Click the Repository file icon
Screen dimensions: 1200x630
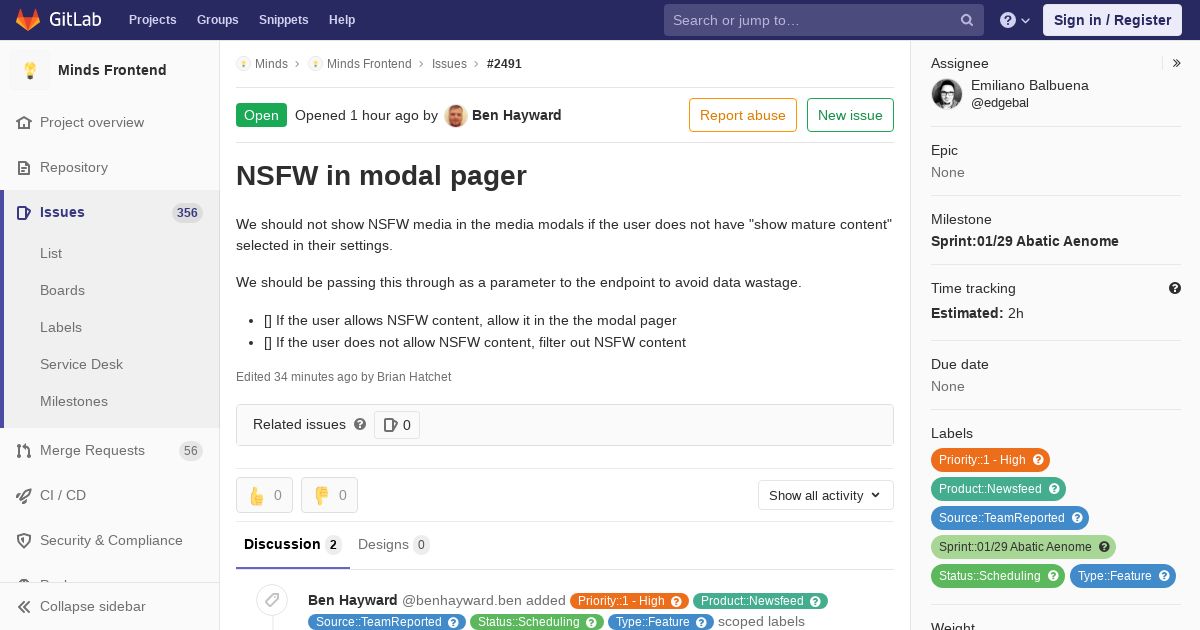click(x=24, y=167)
